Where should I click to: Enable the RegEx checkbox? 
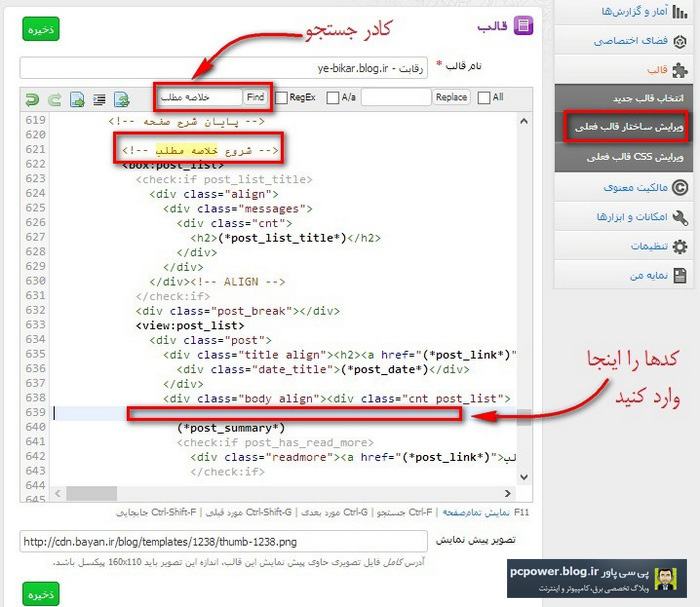(x=280, y=98)
